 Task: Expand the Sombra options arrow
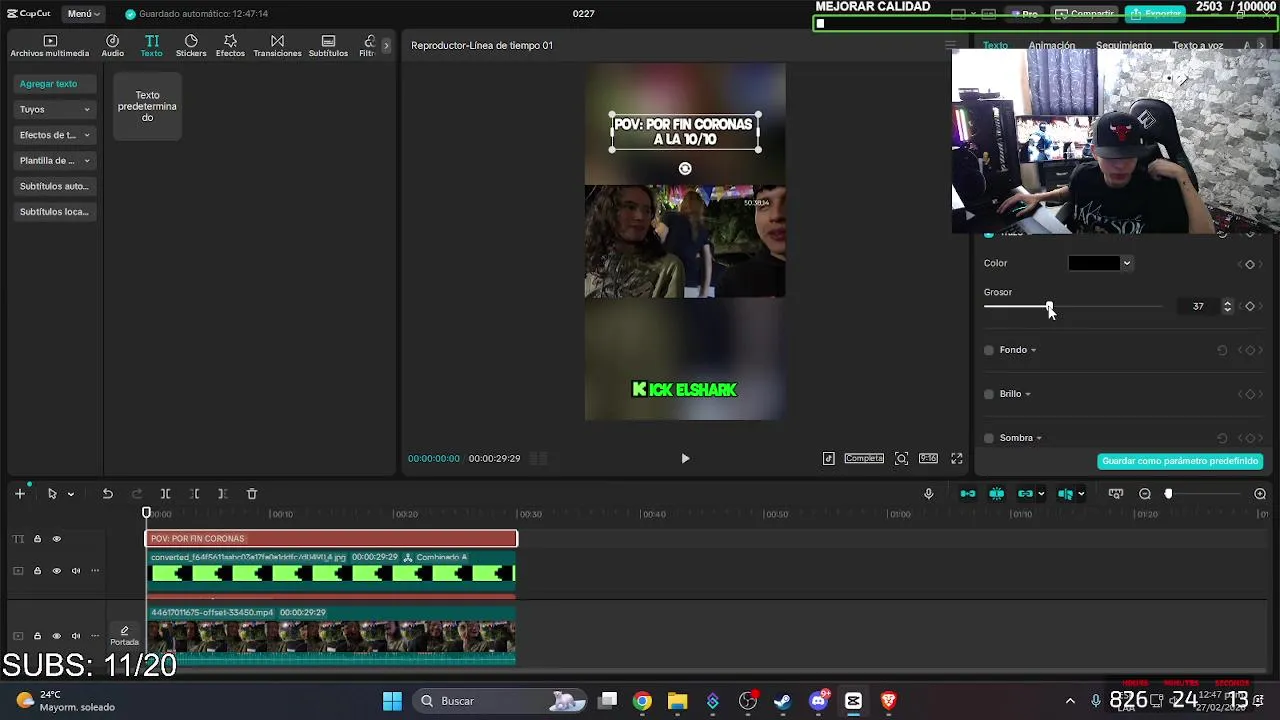(x=1039, y=439)
